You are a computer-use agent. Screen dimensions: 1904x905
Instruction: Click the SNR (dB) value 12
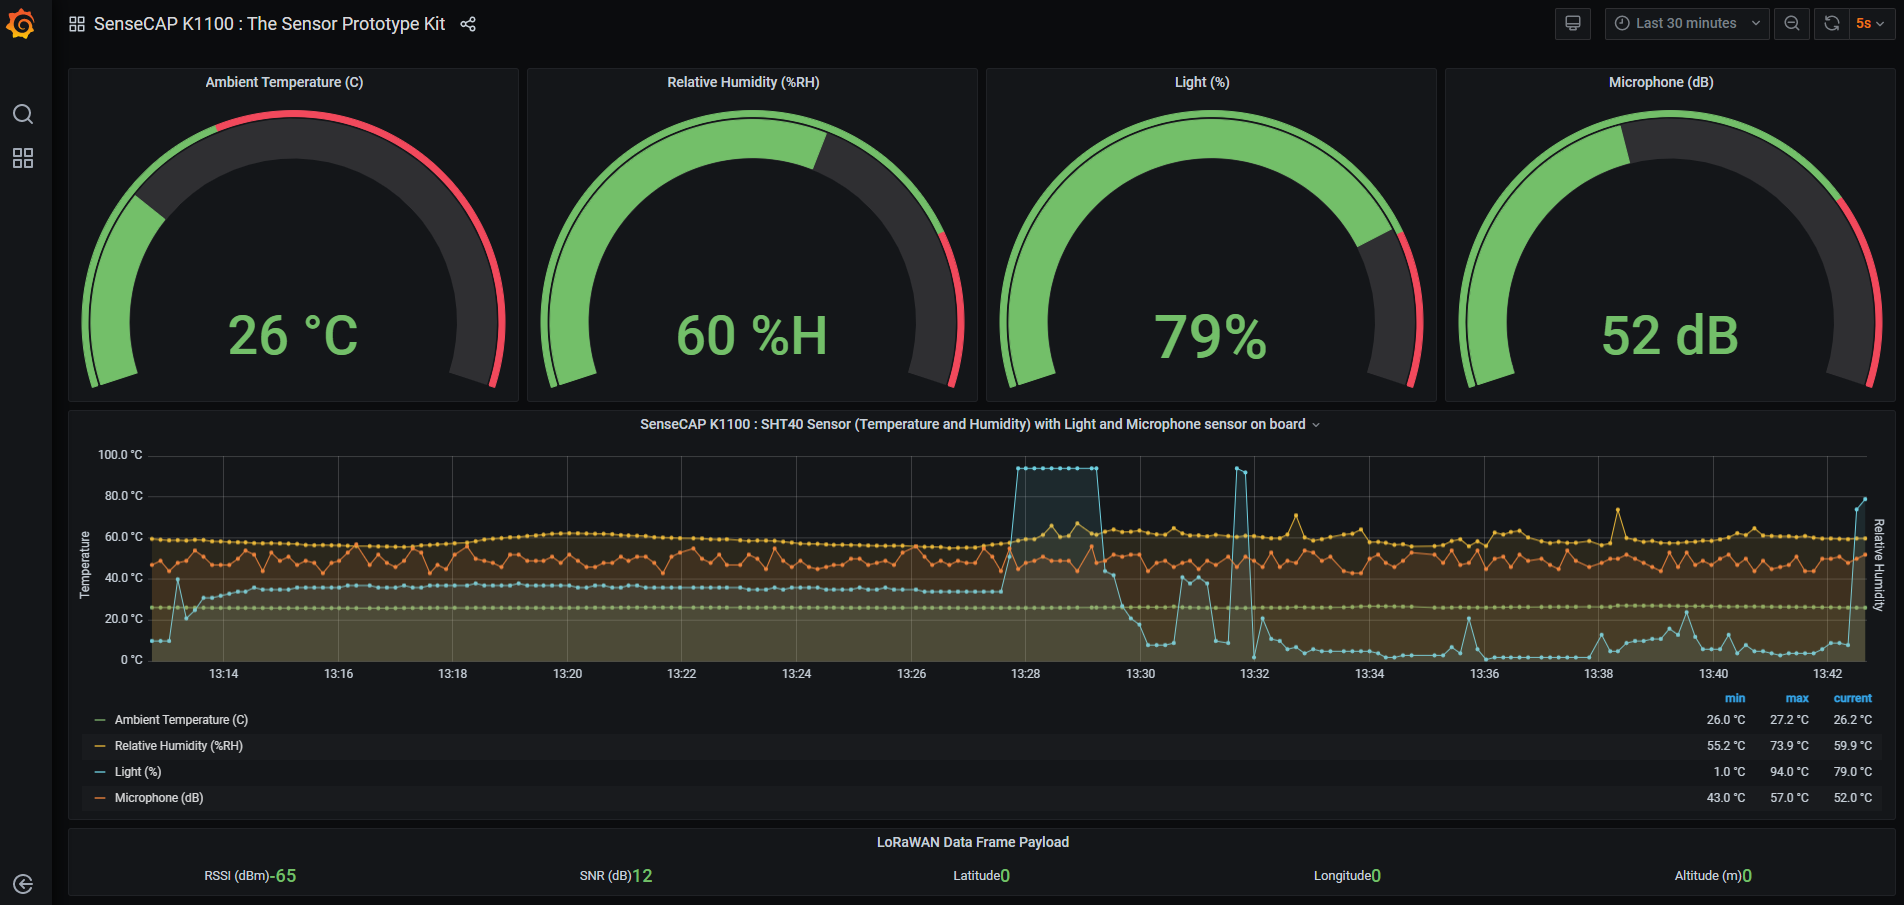(642, 876)
